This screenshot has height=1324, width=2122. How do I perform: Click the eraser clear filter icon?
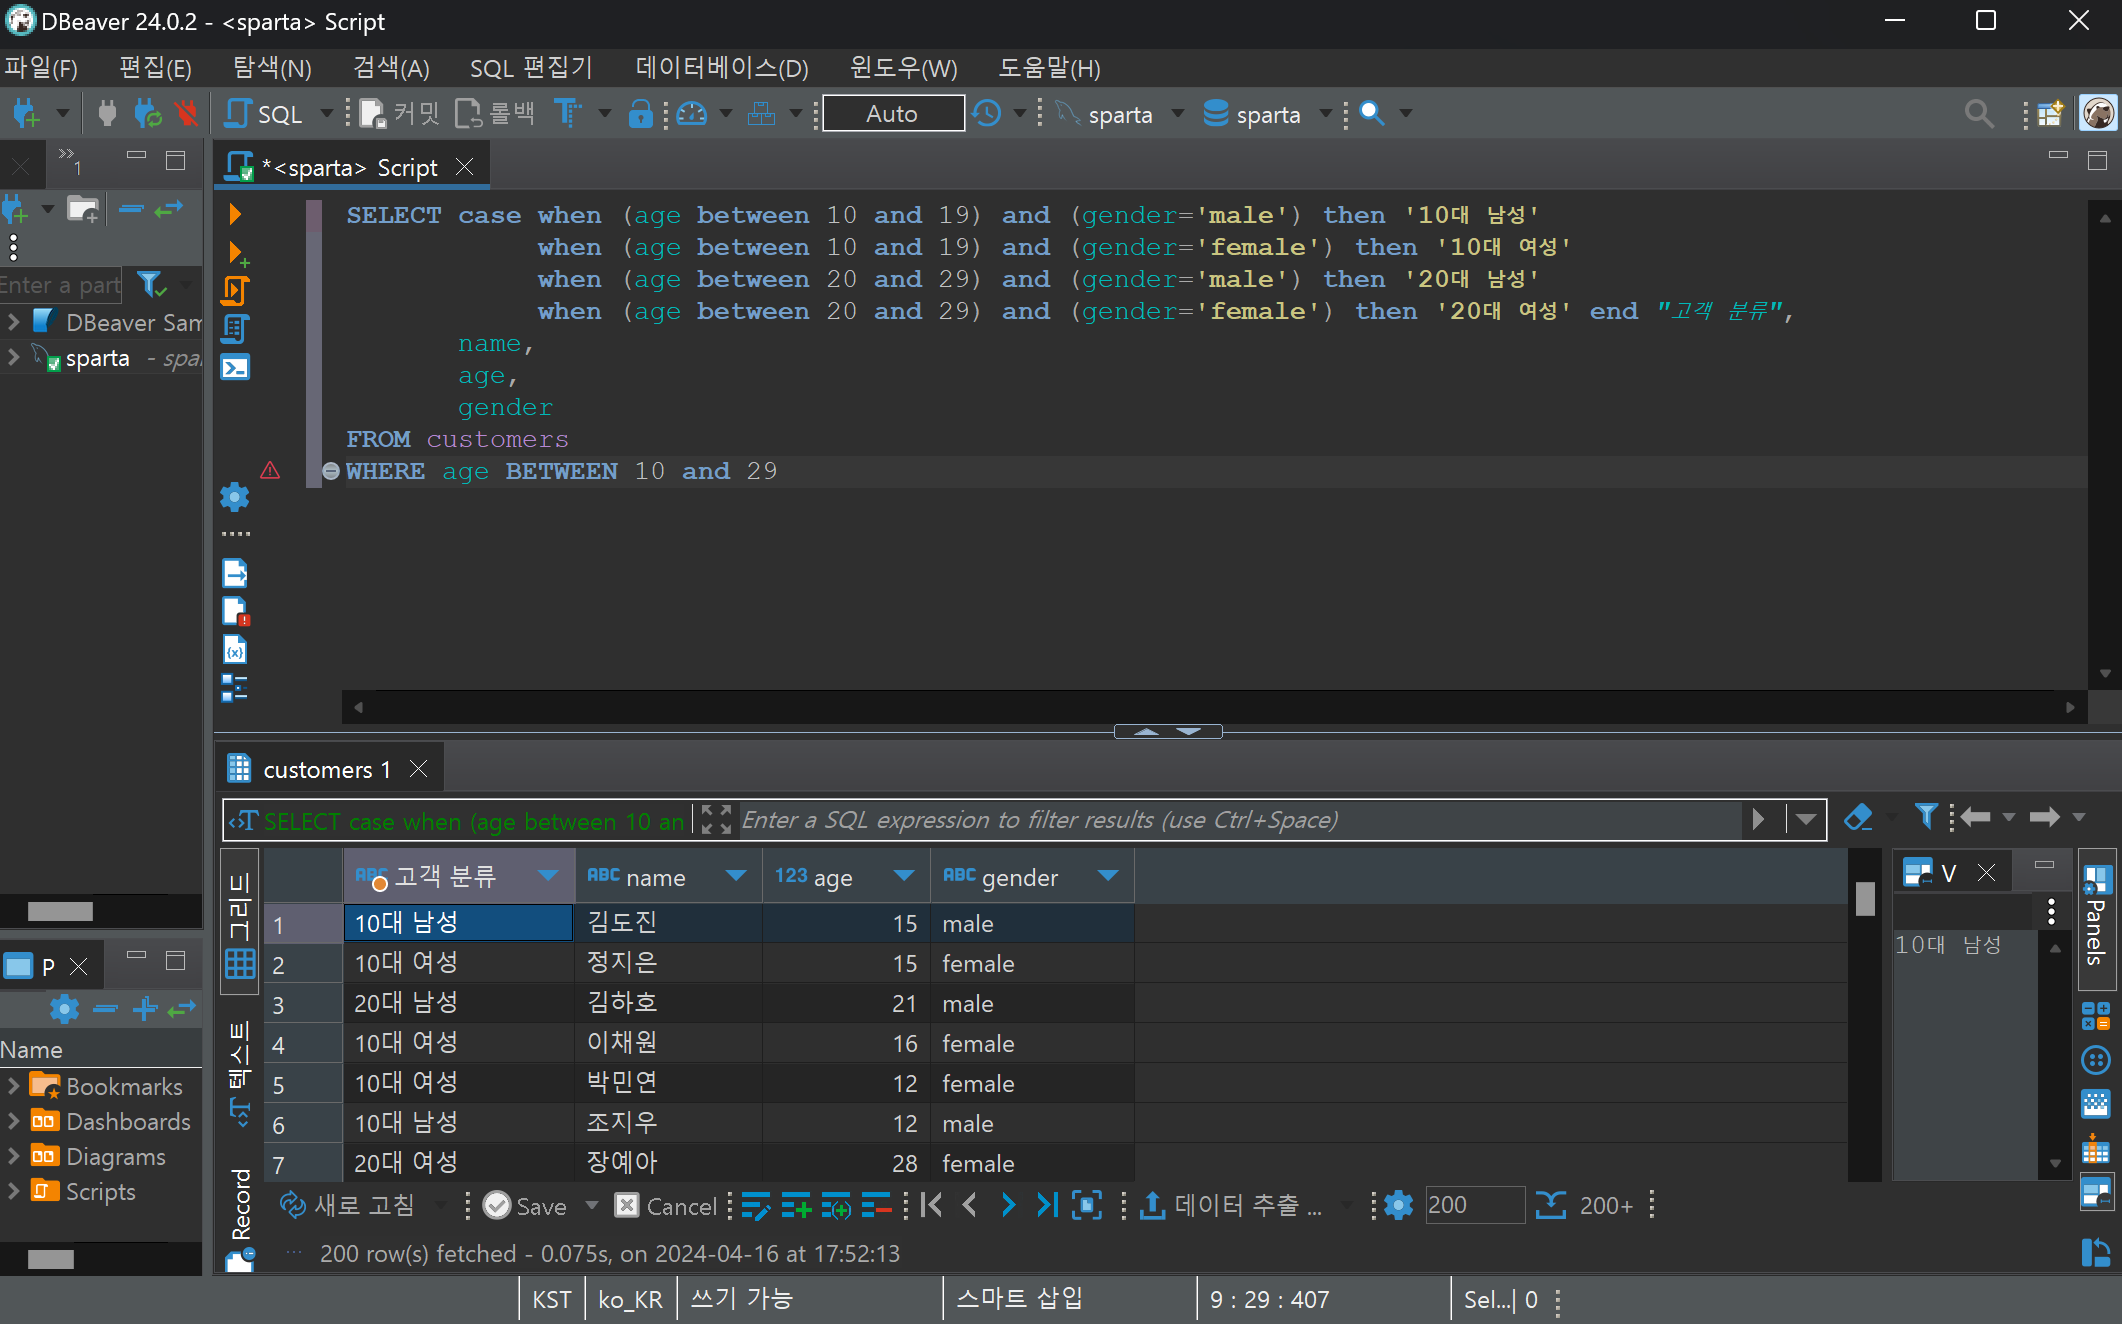(1858, 818)
